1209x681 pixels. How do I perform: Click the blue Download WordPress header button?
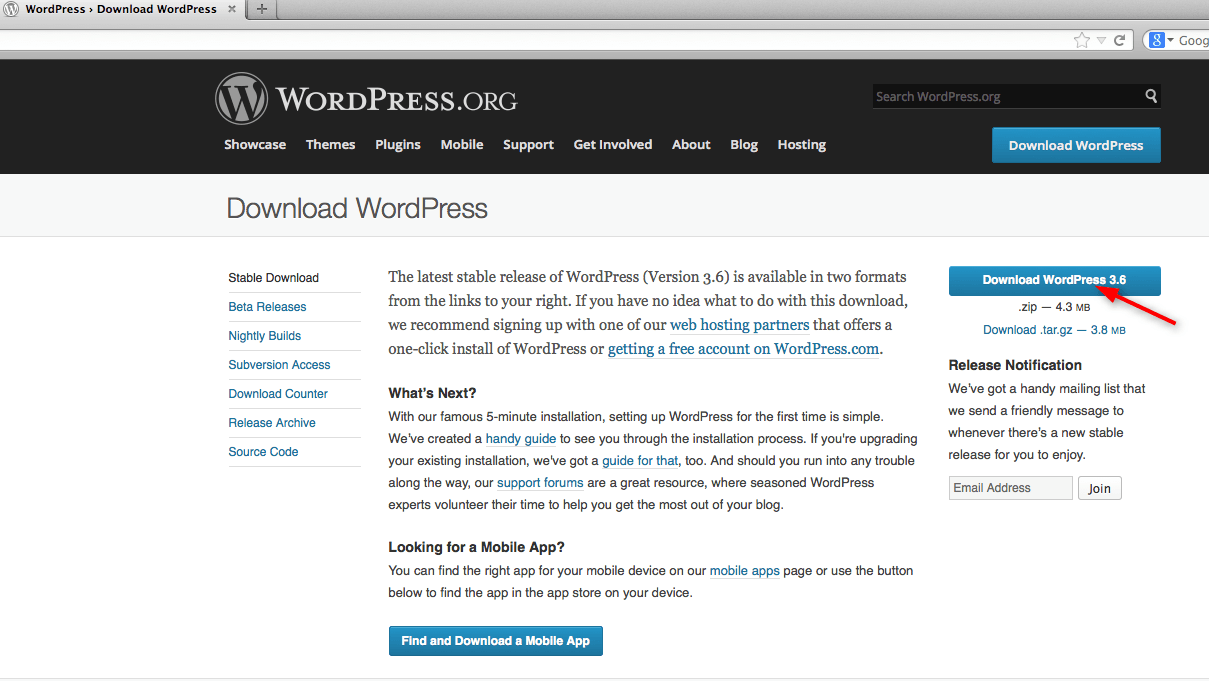1075,145
